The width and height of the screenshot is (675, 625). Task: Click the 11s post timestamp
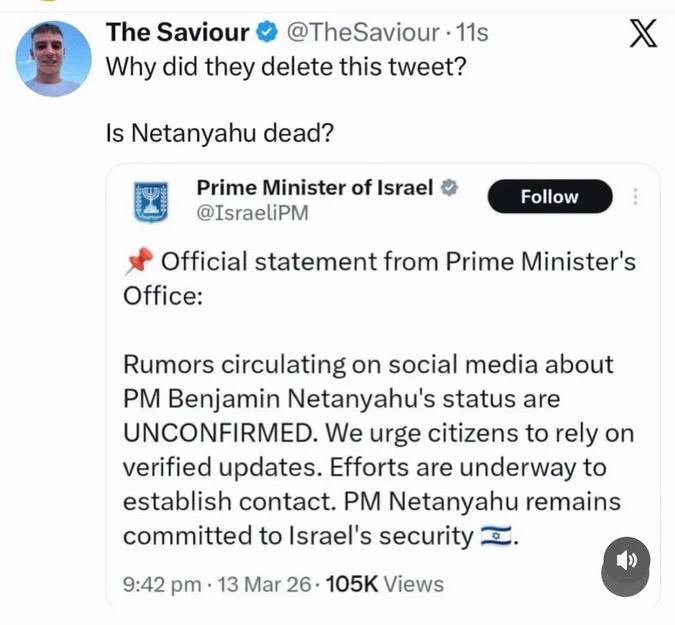point(470,32)
